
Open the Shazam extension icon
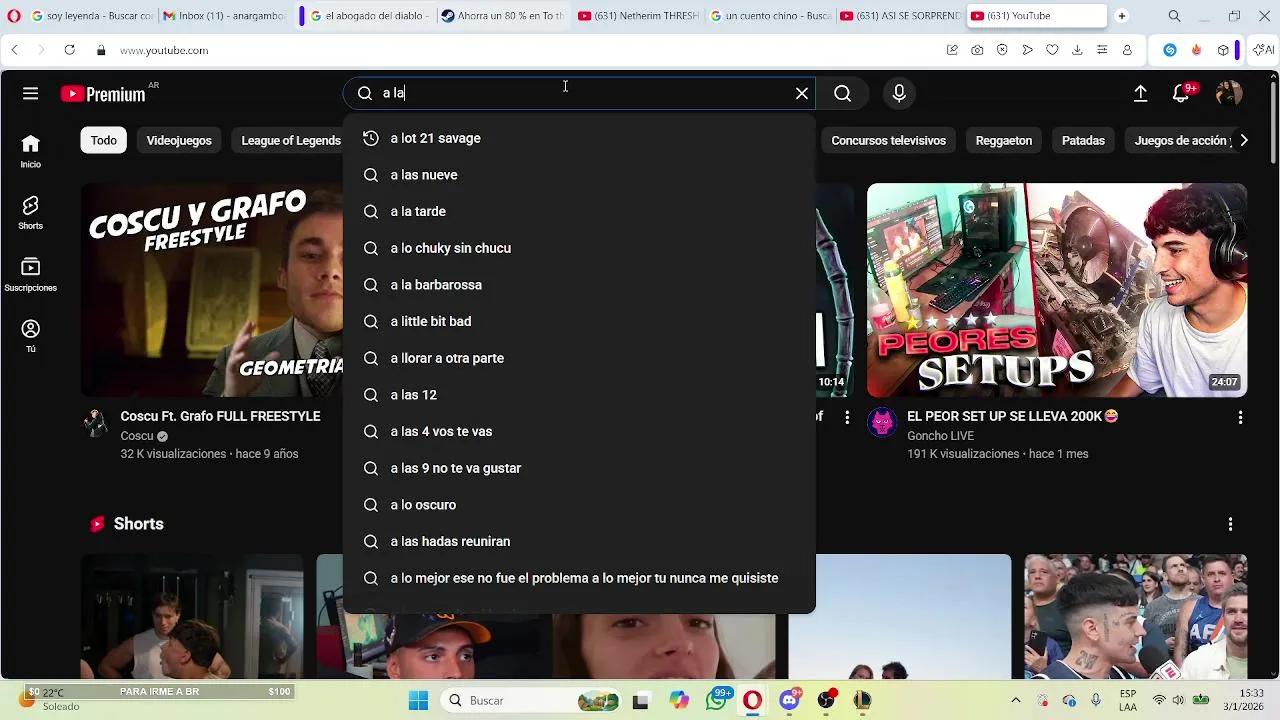[x=1170, y=50]
